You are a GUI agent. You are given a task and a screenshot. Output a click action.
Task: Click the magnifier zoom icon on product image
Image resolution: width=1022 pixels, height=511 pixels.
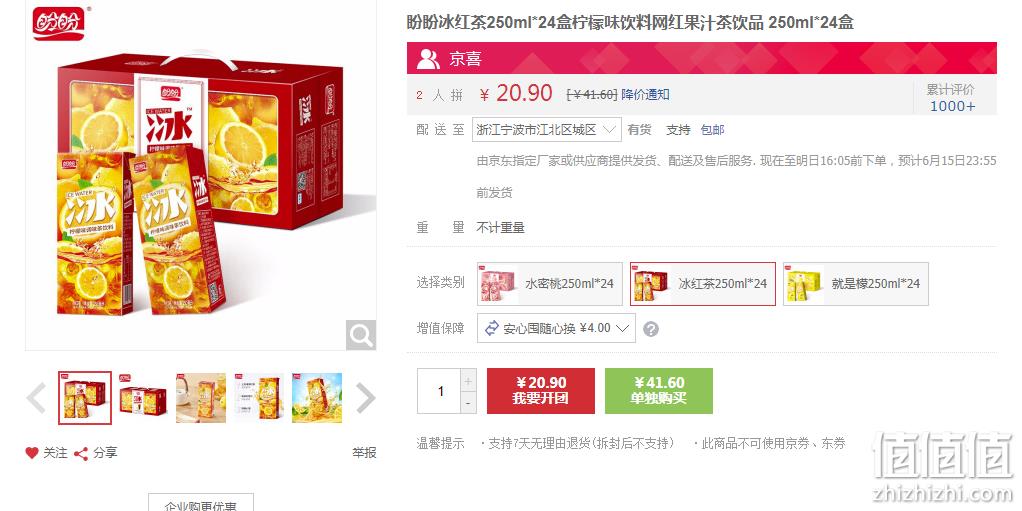click(360, 335)
